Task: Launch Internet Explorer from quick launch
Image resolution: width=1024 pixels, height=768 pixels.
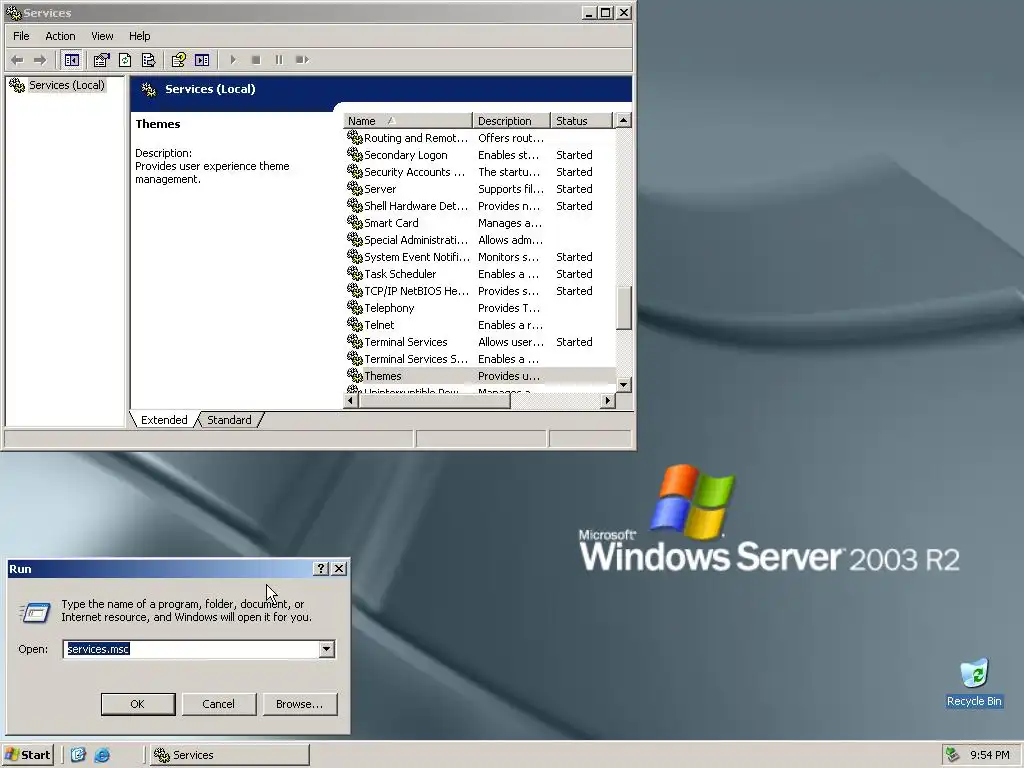Action: pyautogui.click(x=102, y=755)
